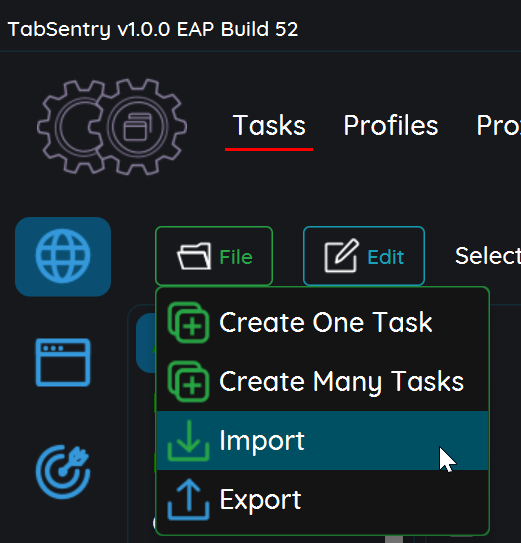The width and height of the screenshot is (521, 543).
Task: Switch to the Tasks tab
Action: pos(269,125)
